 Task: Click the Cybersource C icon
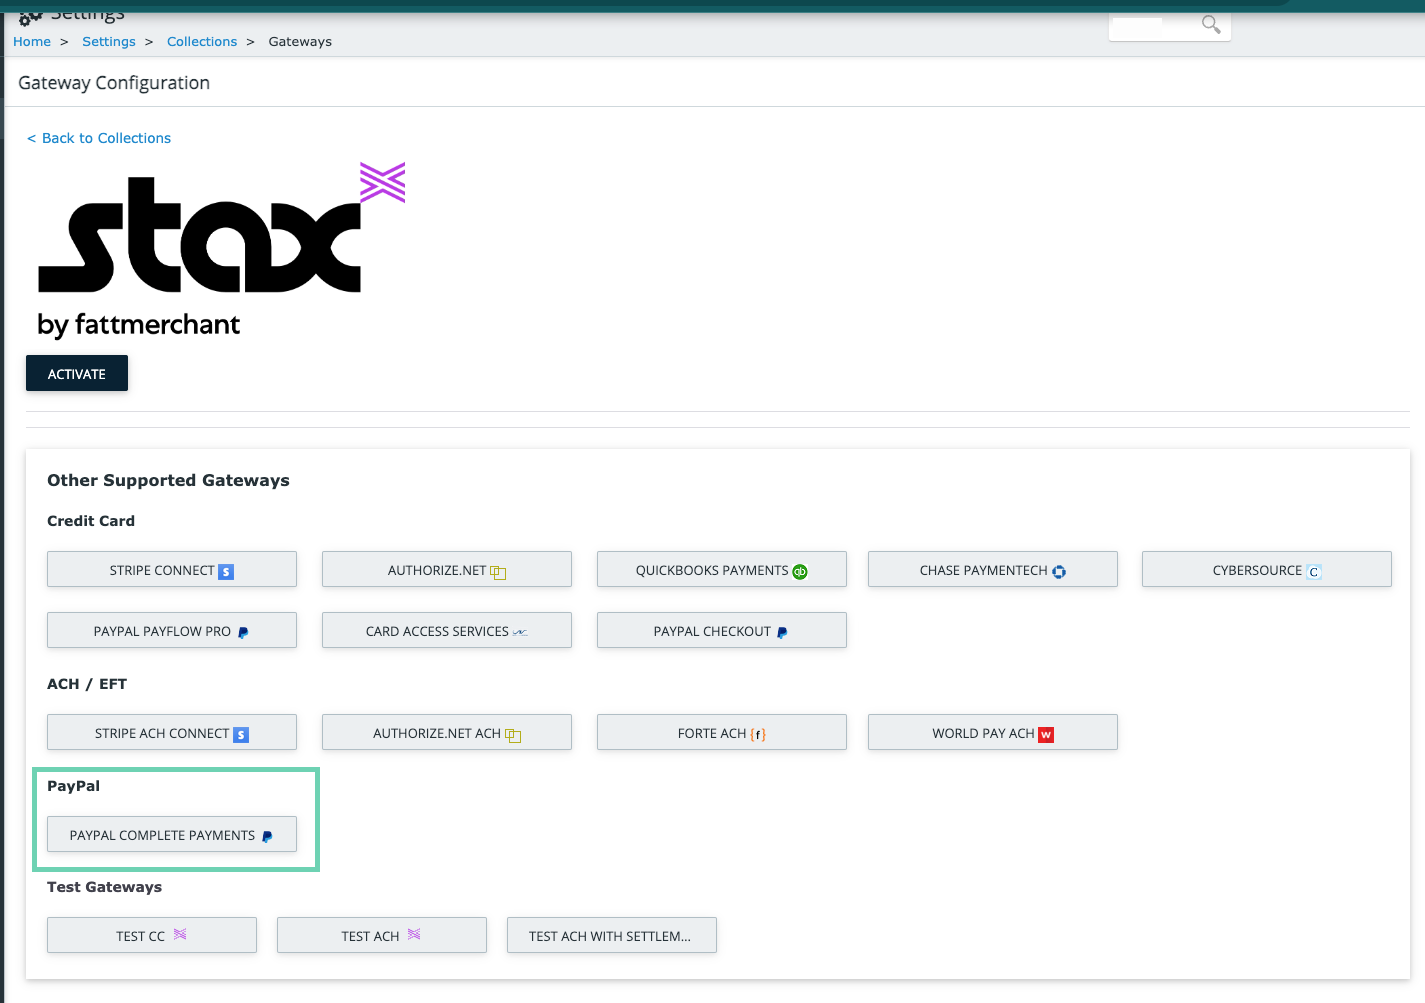tap(1314, 572)
